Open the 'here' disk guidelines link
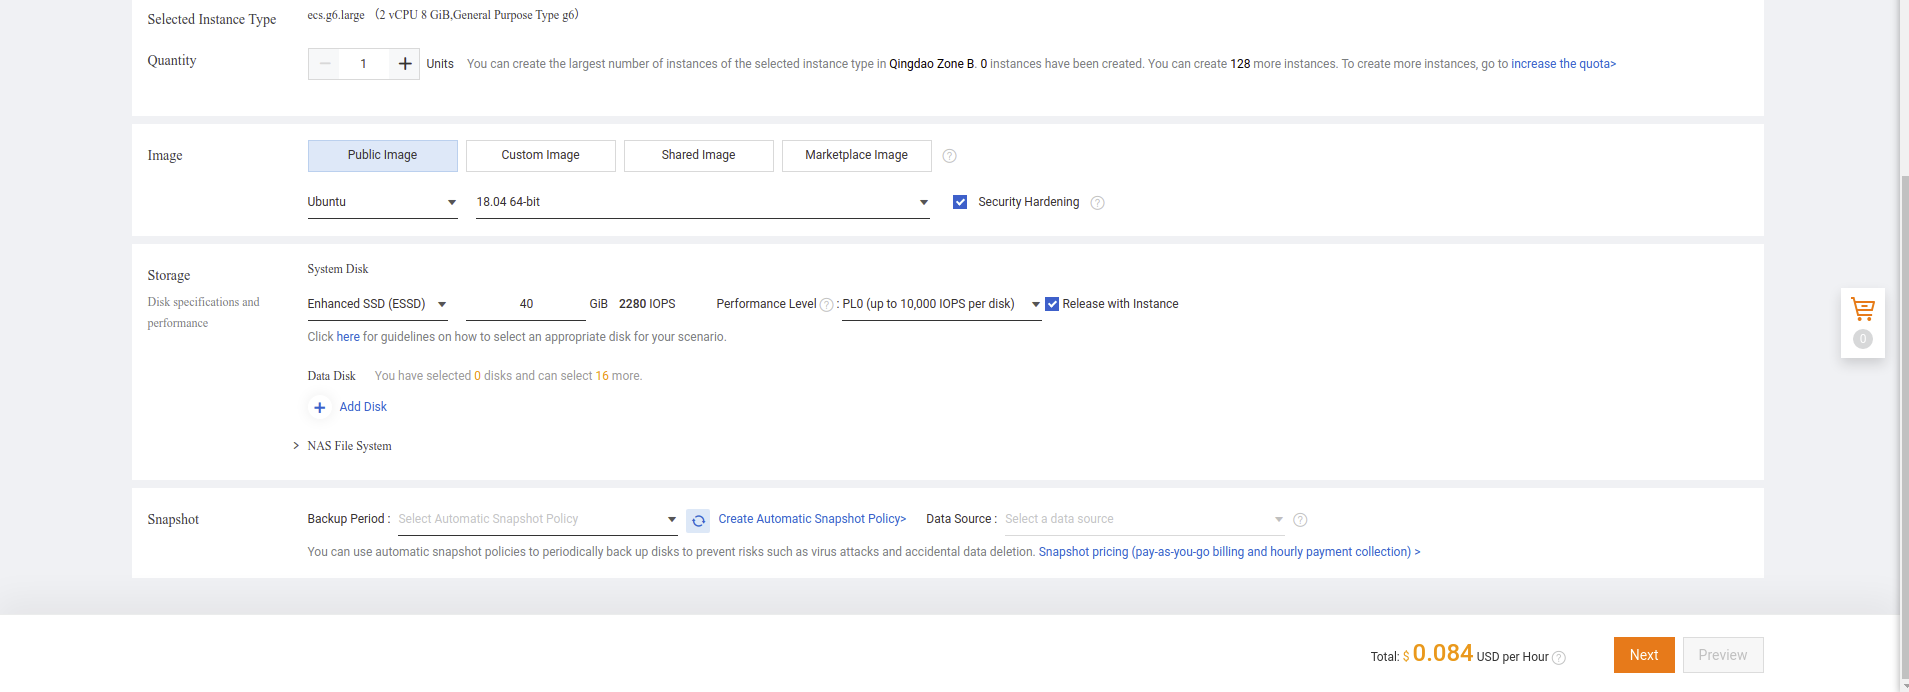The image size is (1909, 692). pyautogui.click(x=348, y=337)
